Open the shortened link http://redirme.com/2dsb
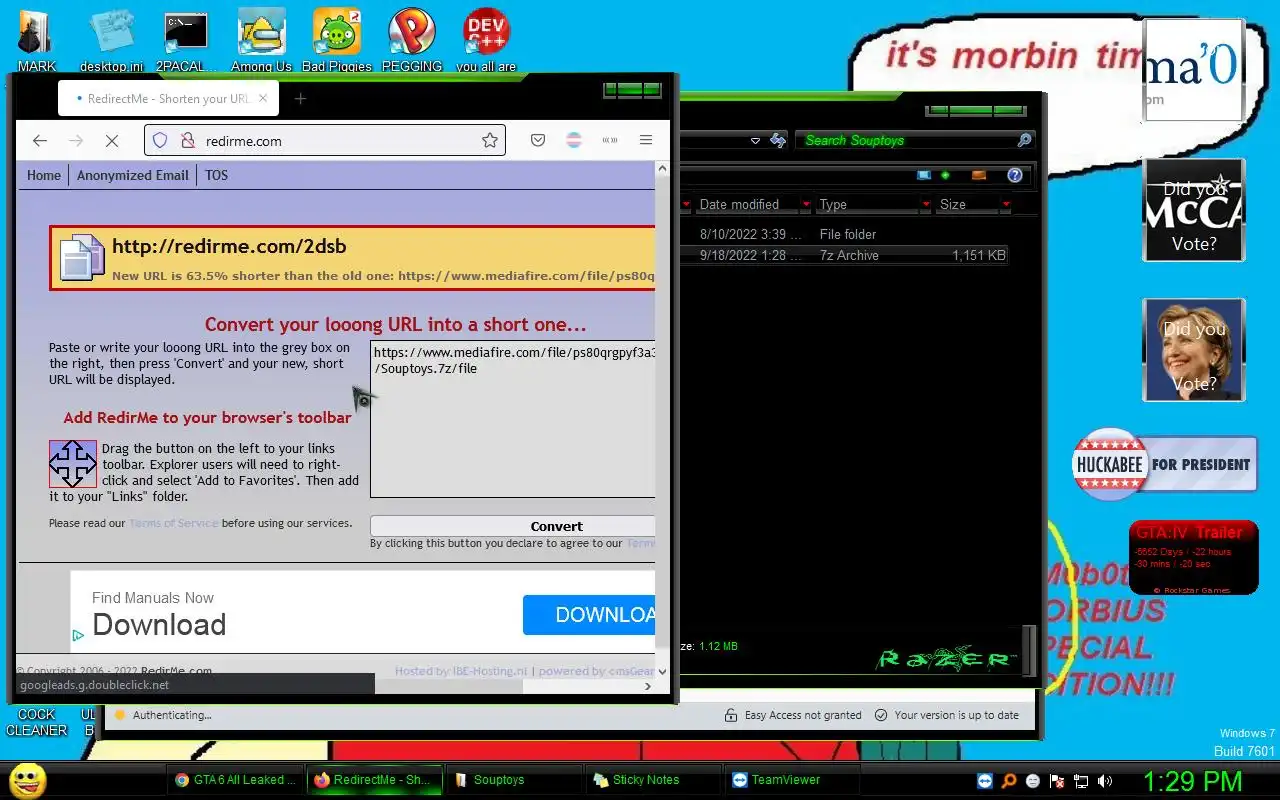 point(229,246)
